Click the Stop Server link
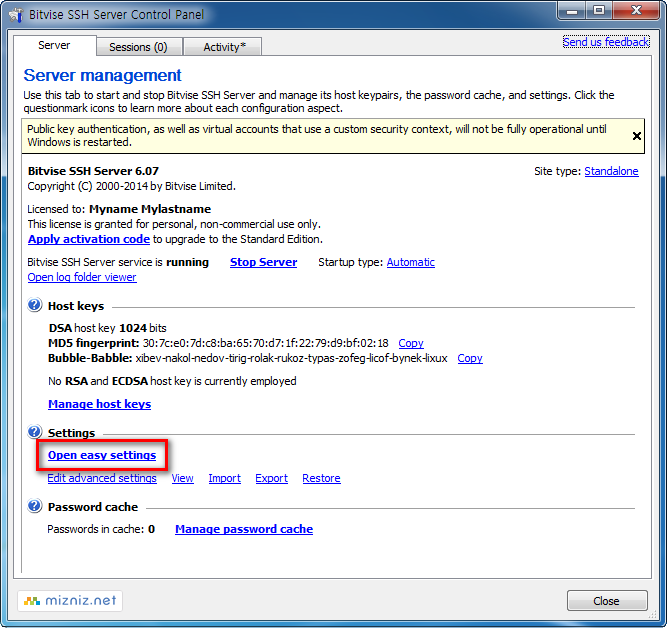667x628 pixels. pos(263,262)
